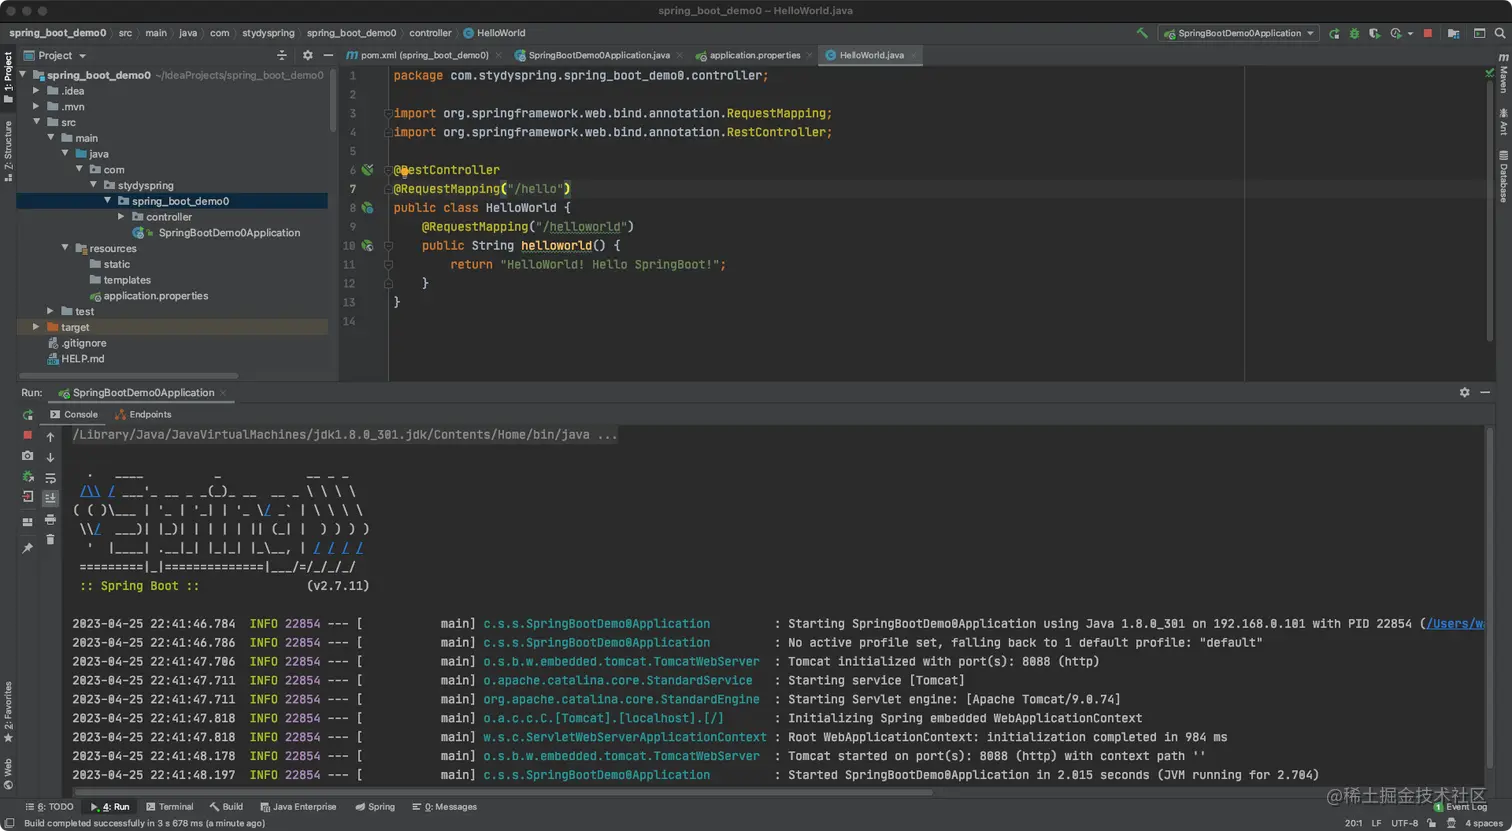Switch to application.properties editor tab
This screenshot has height=831, width=1512.
(754, 55)
